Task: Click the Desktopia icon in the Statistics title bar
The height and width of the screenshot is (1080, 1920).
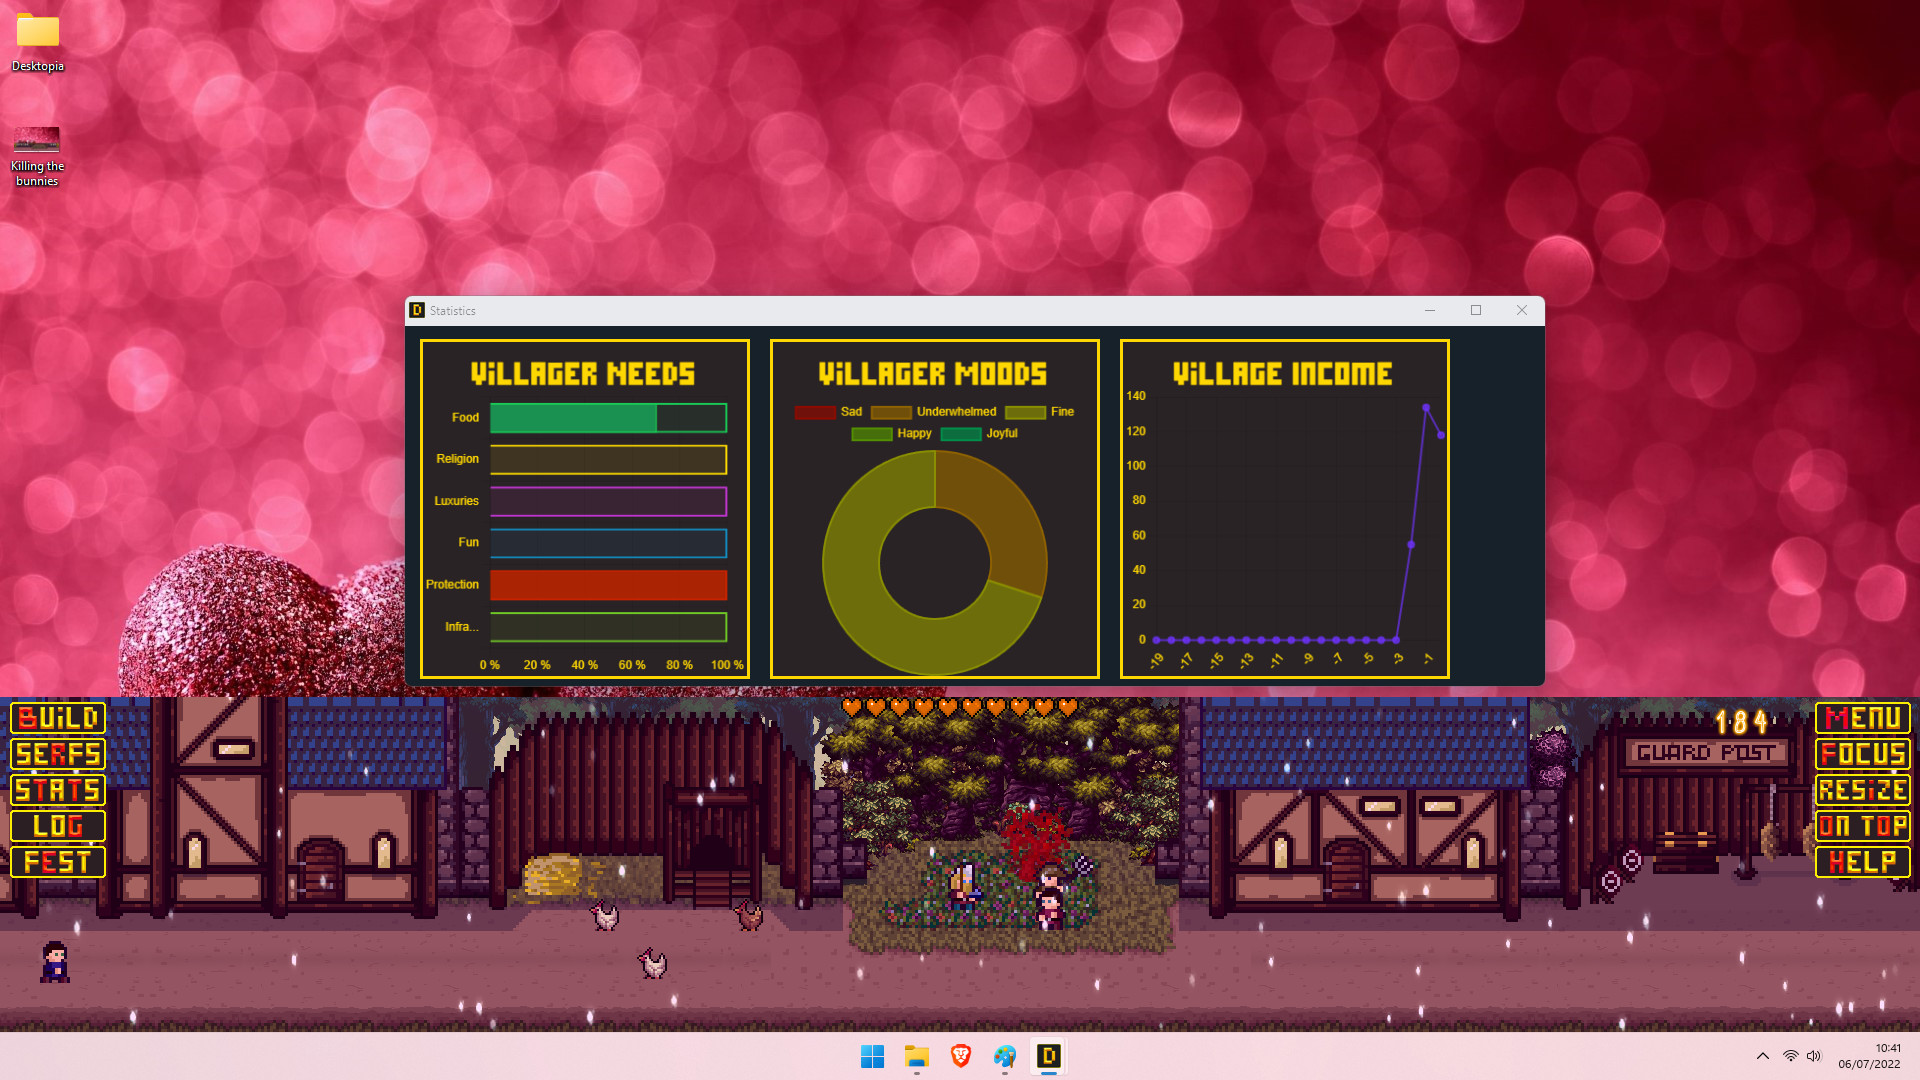Action: (416, 310)
